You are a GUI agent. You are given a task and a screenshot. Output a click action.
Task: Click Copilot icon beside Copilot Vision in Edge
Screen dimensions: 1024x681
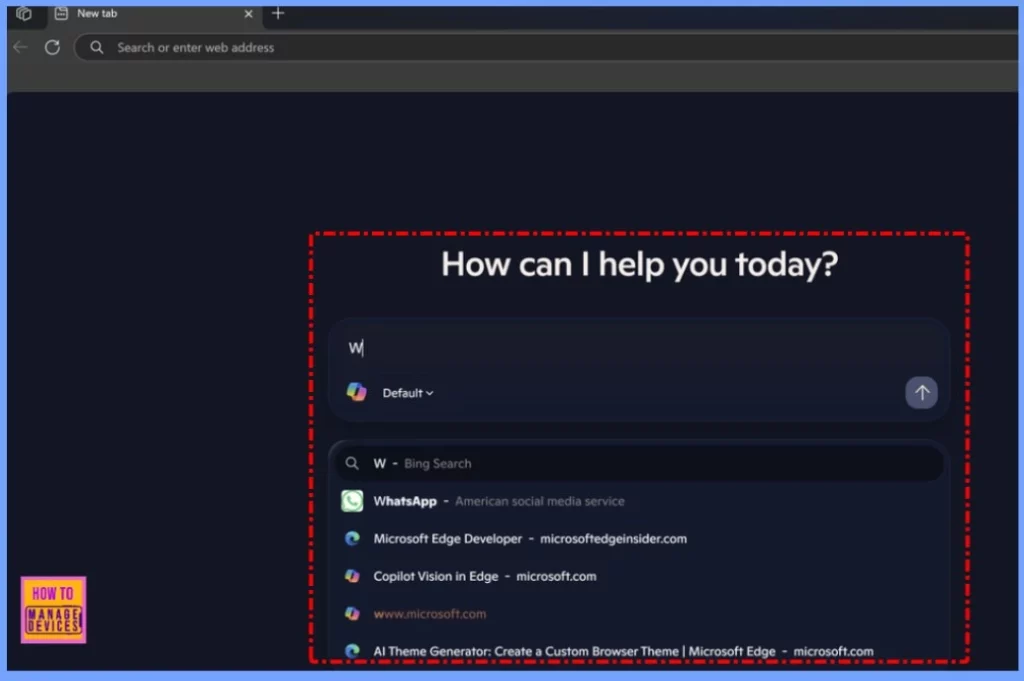(352, 577)
